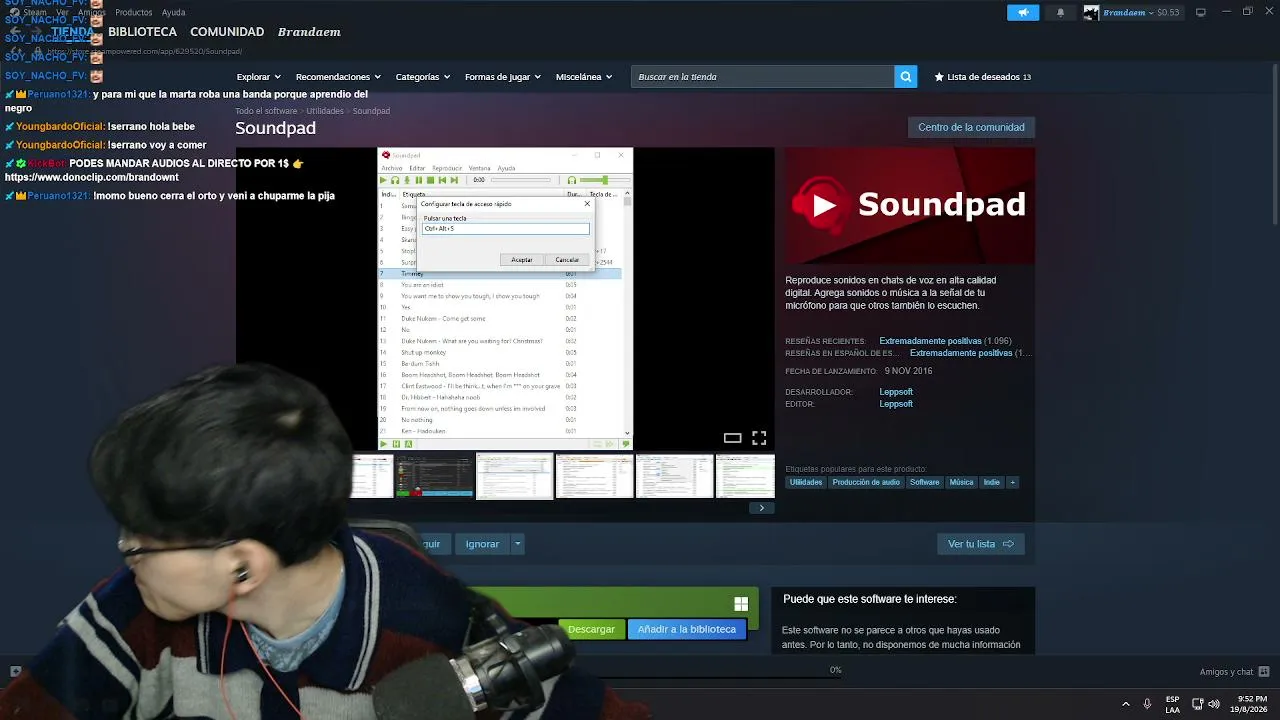Screen dimensions: 1280x720
Task: Open the Brandaem profile tab
Action: click(309, 32)
